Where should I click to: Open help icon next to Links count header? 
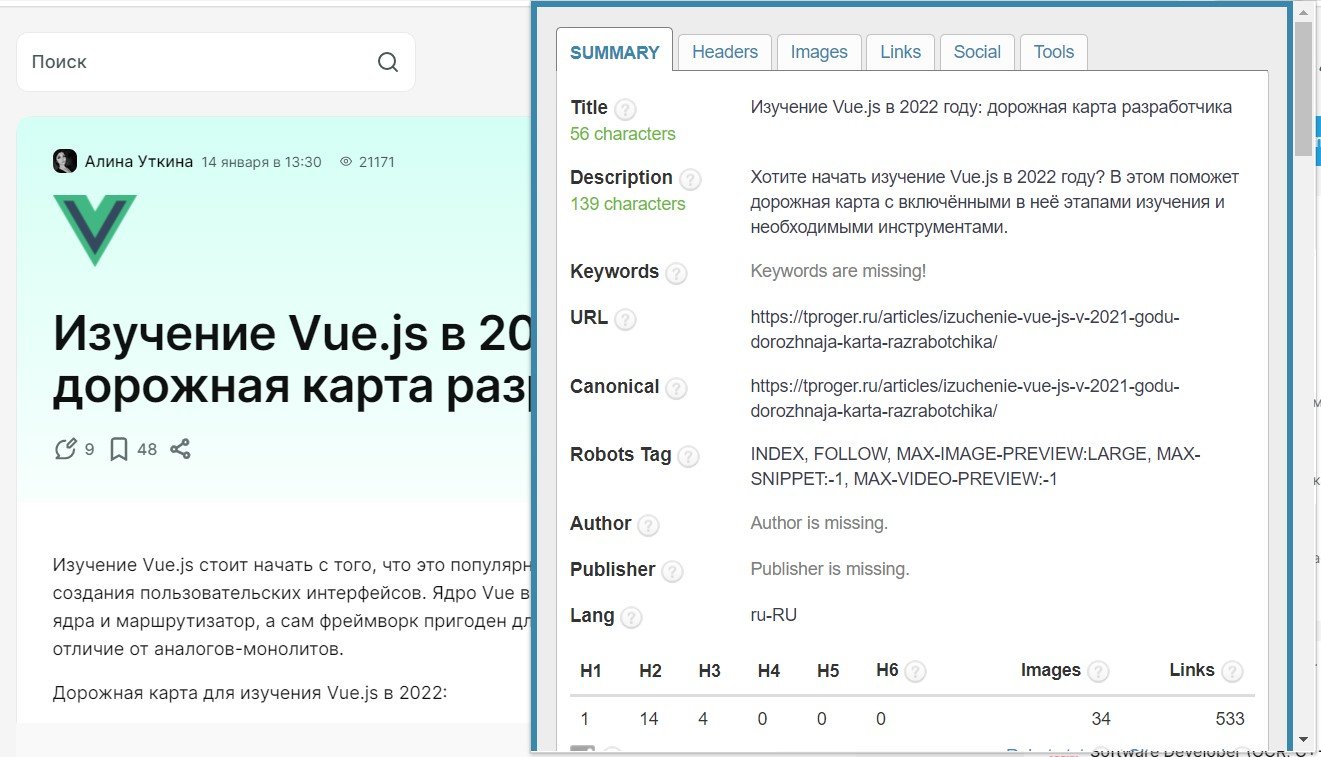click(1232, 672)
